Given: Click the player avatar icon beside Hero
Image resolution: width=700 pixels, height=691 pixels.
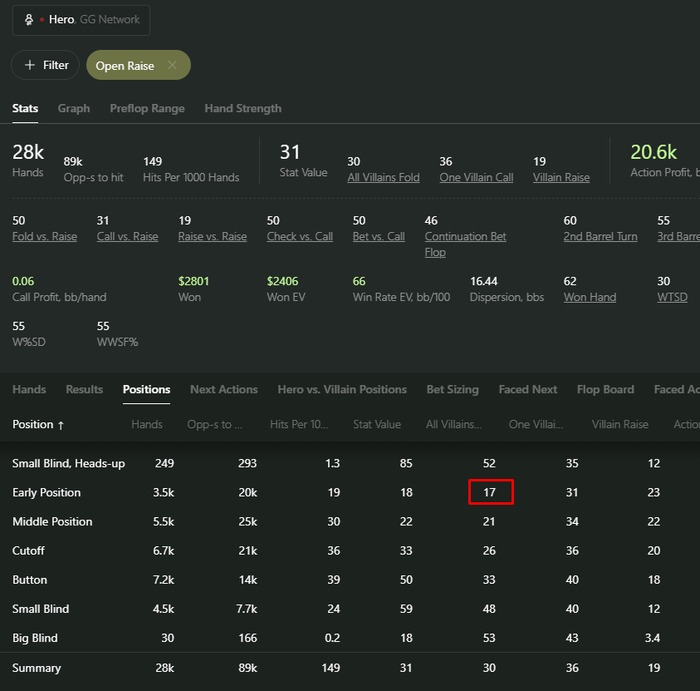Looking at the screenshot, I should 29,20.
